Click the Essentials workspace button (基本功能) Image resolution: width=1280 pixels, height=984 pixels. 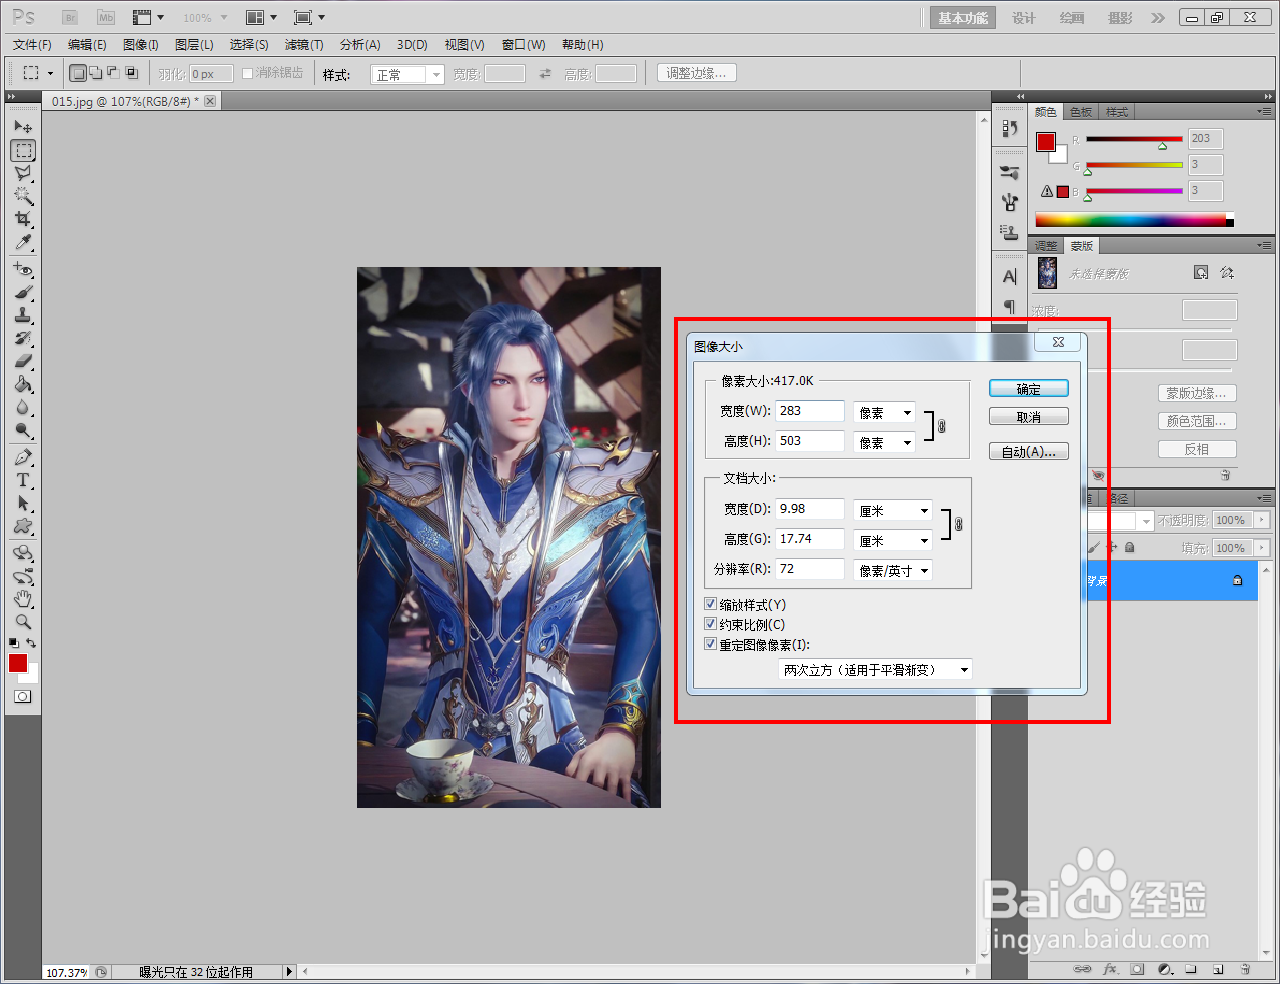point(963,18)
